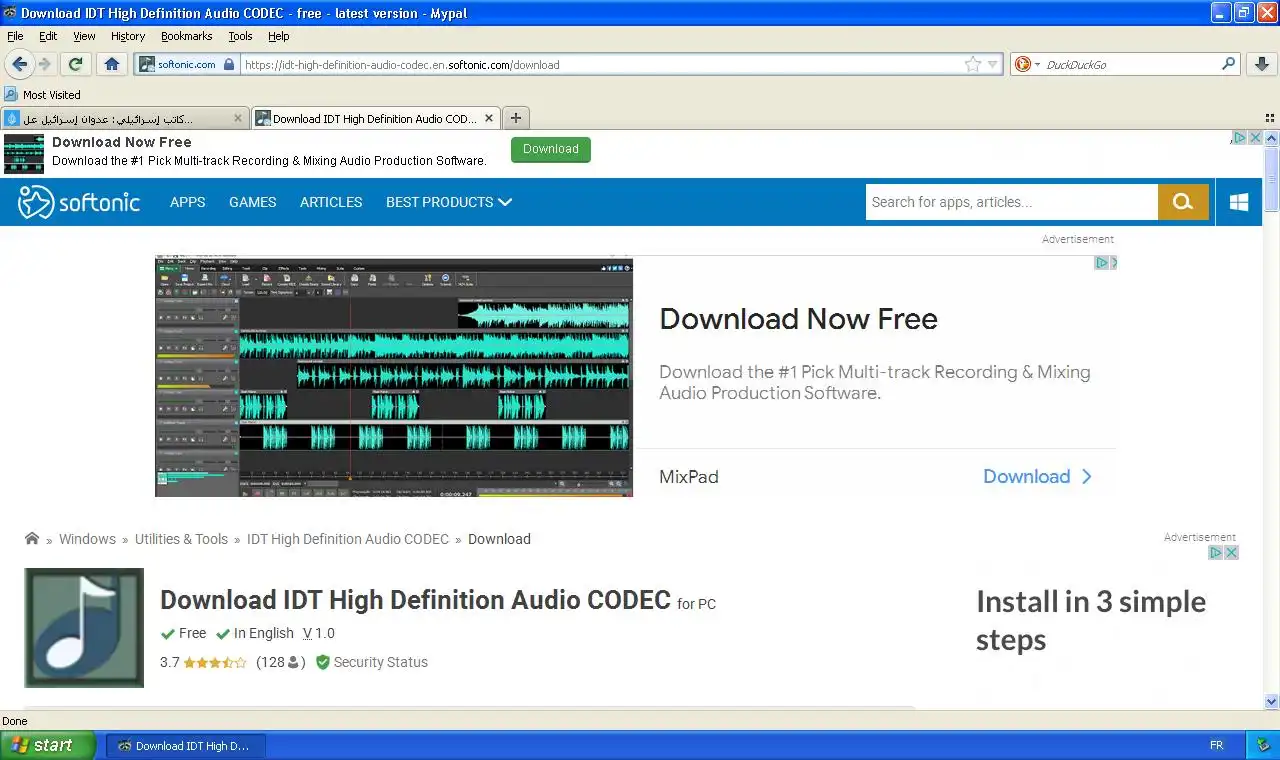Open a new tab with plus button

coord(516,118)
